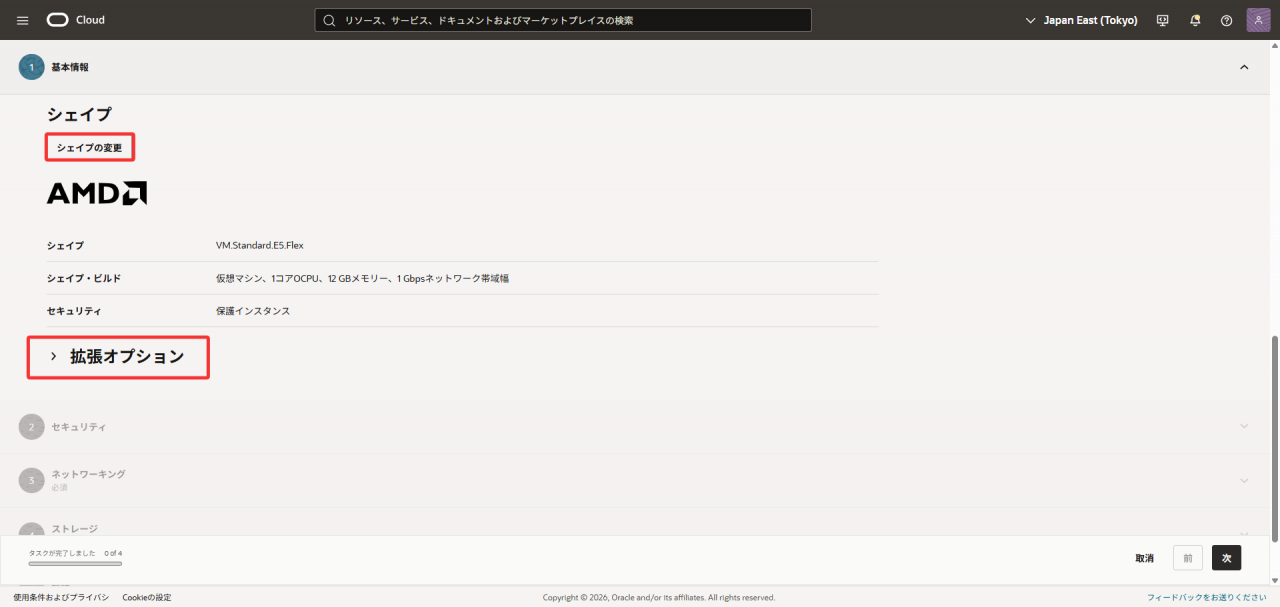Click the 取消 cancel button

coord(1144,558)
